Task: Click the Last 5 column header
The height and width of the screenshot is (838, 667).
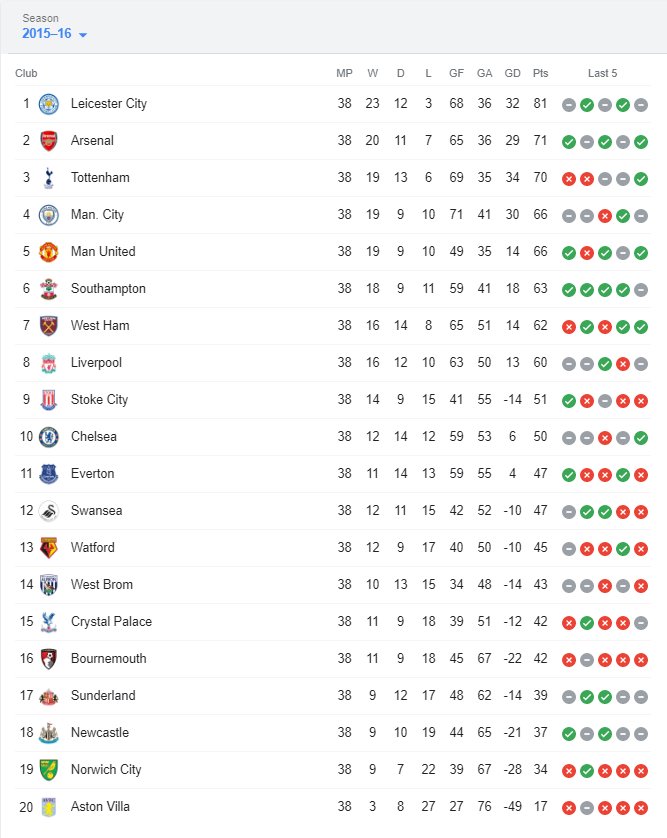Action: point(603,73)
